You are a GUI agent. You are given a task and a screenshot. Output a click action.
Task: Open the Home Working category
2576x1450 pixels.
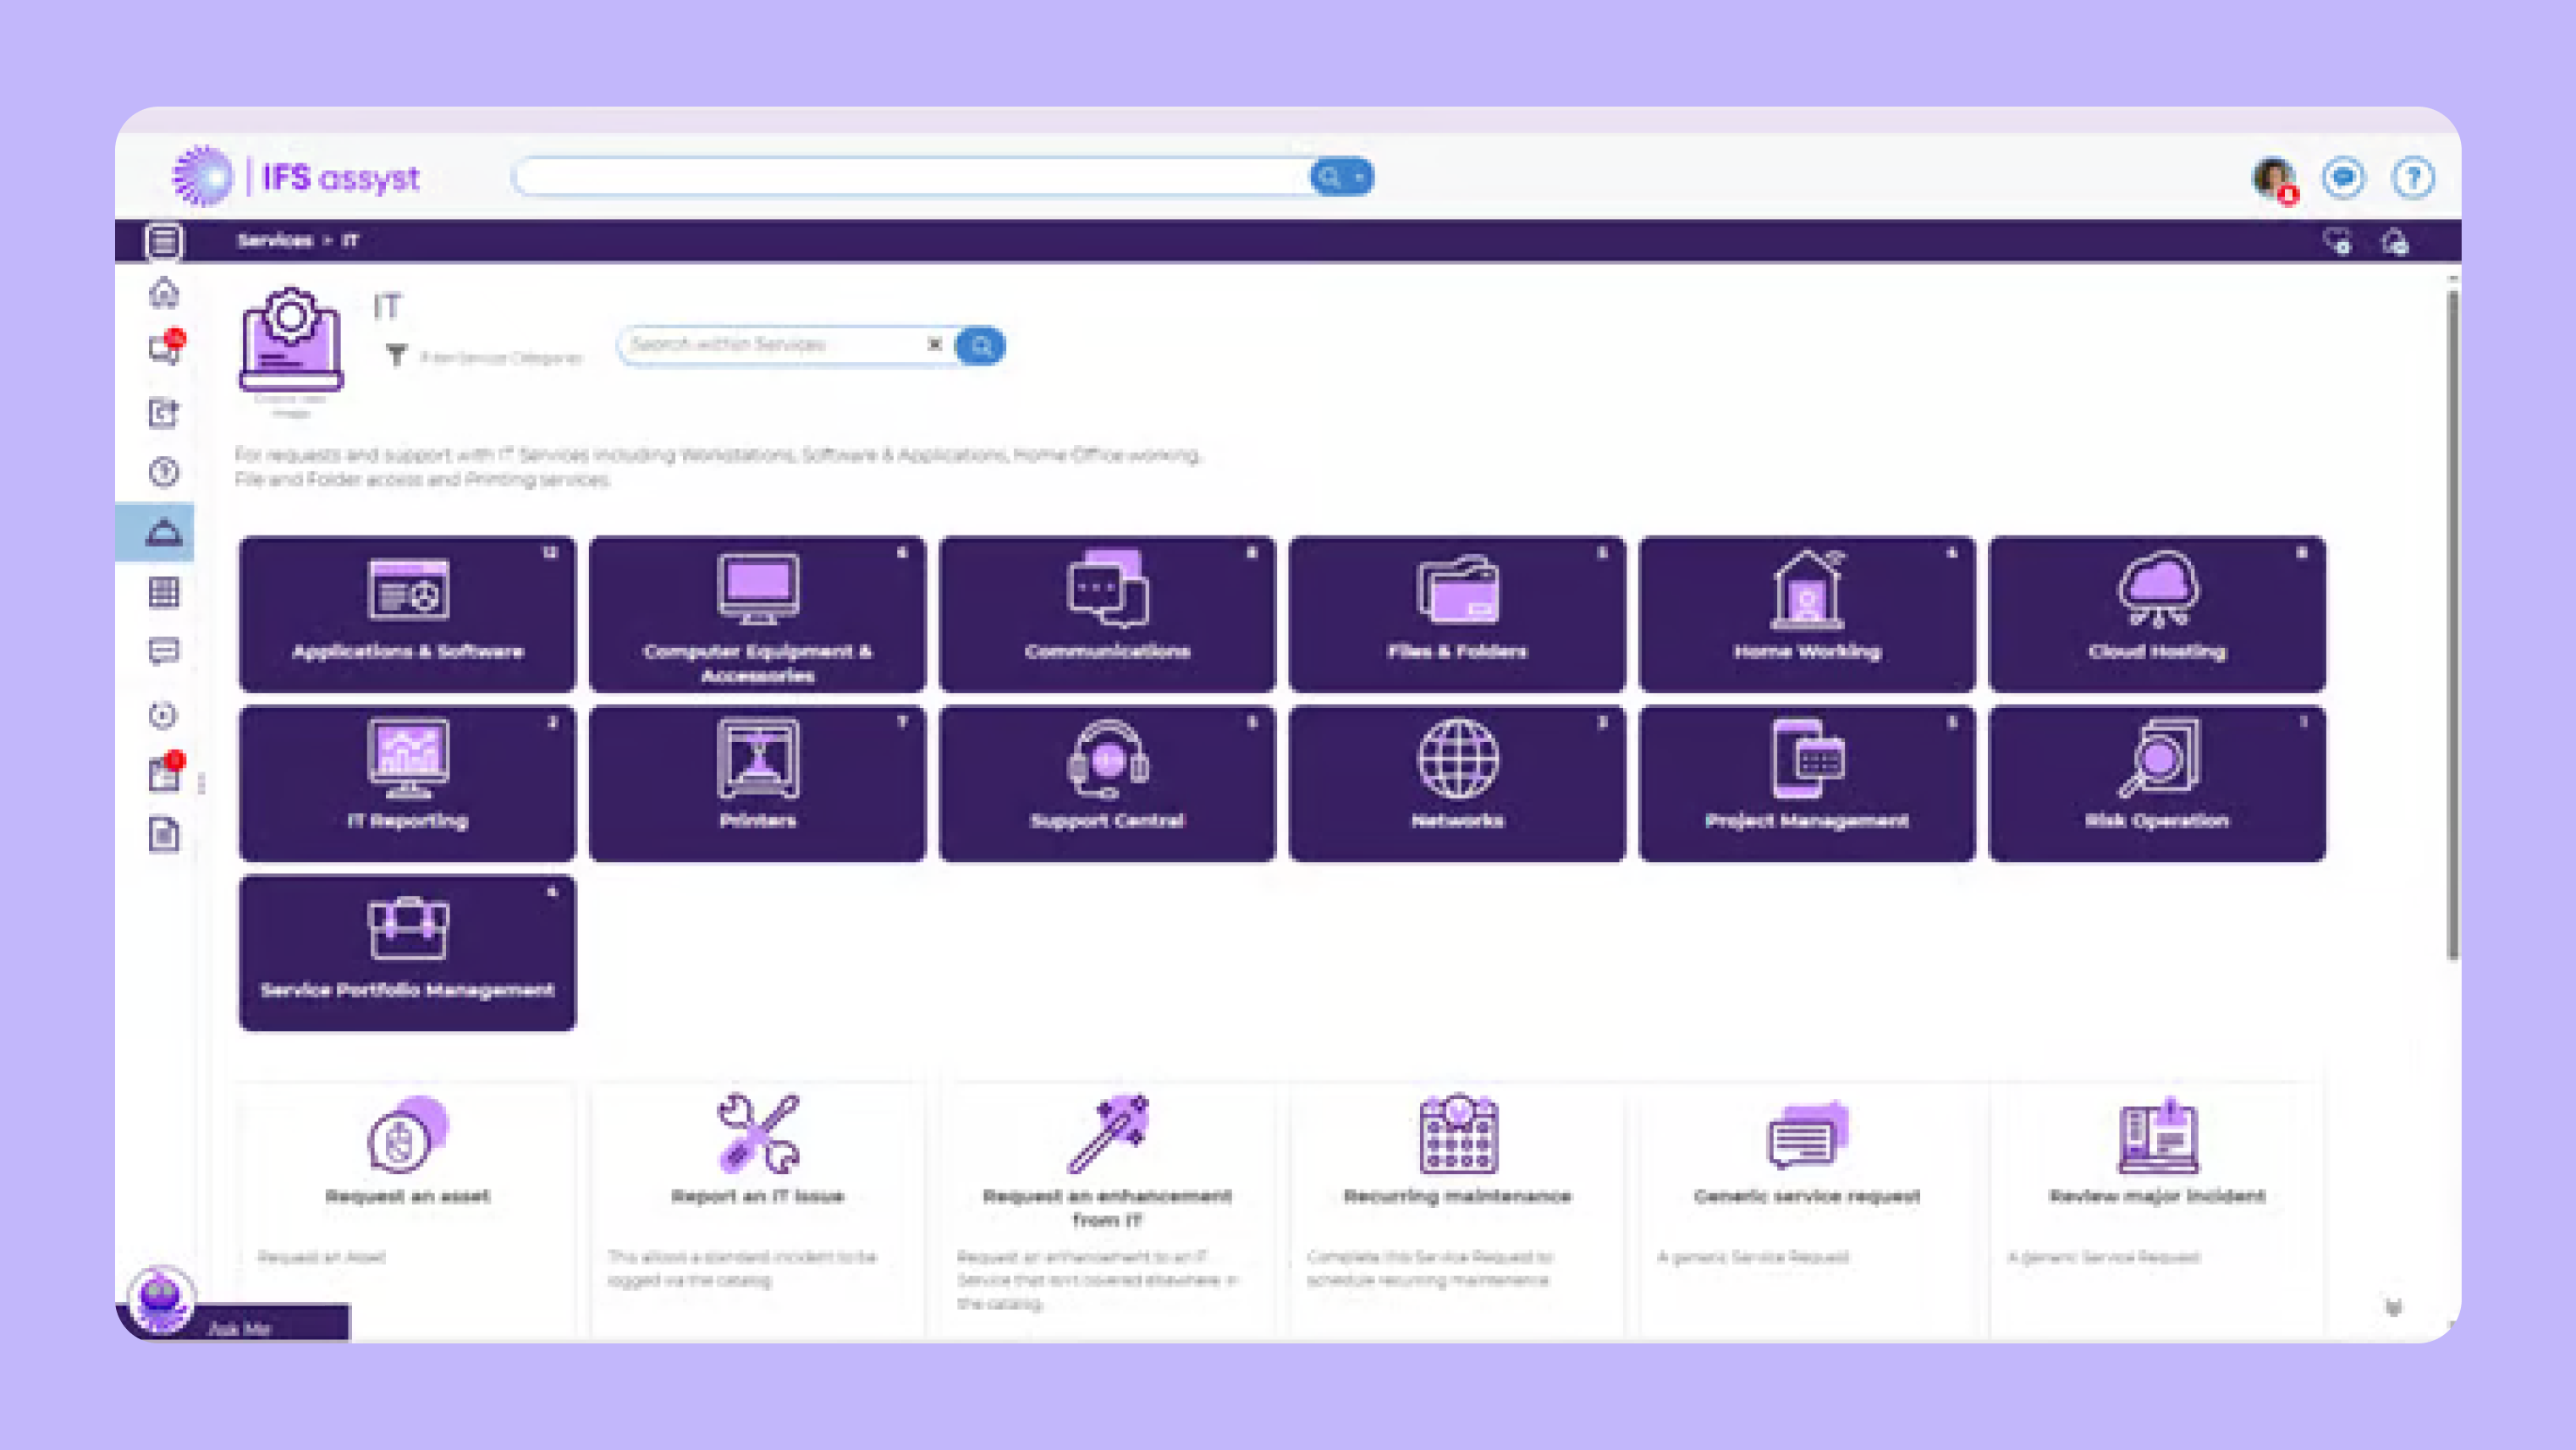point(1807,614)
